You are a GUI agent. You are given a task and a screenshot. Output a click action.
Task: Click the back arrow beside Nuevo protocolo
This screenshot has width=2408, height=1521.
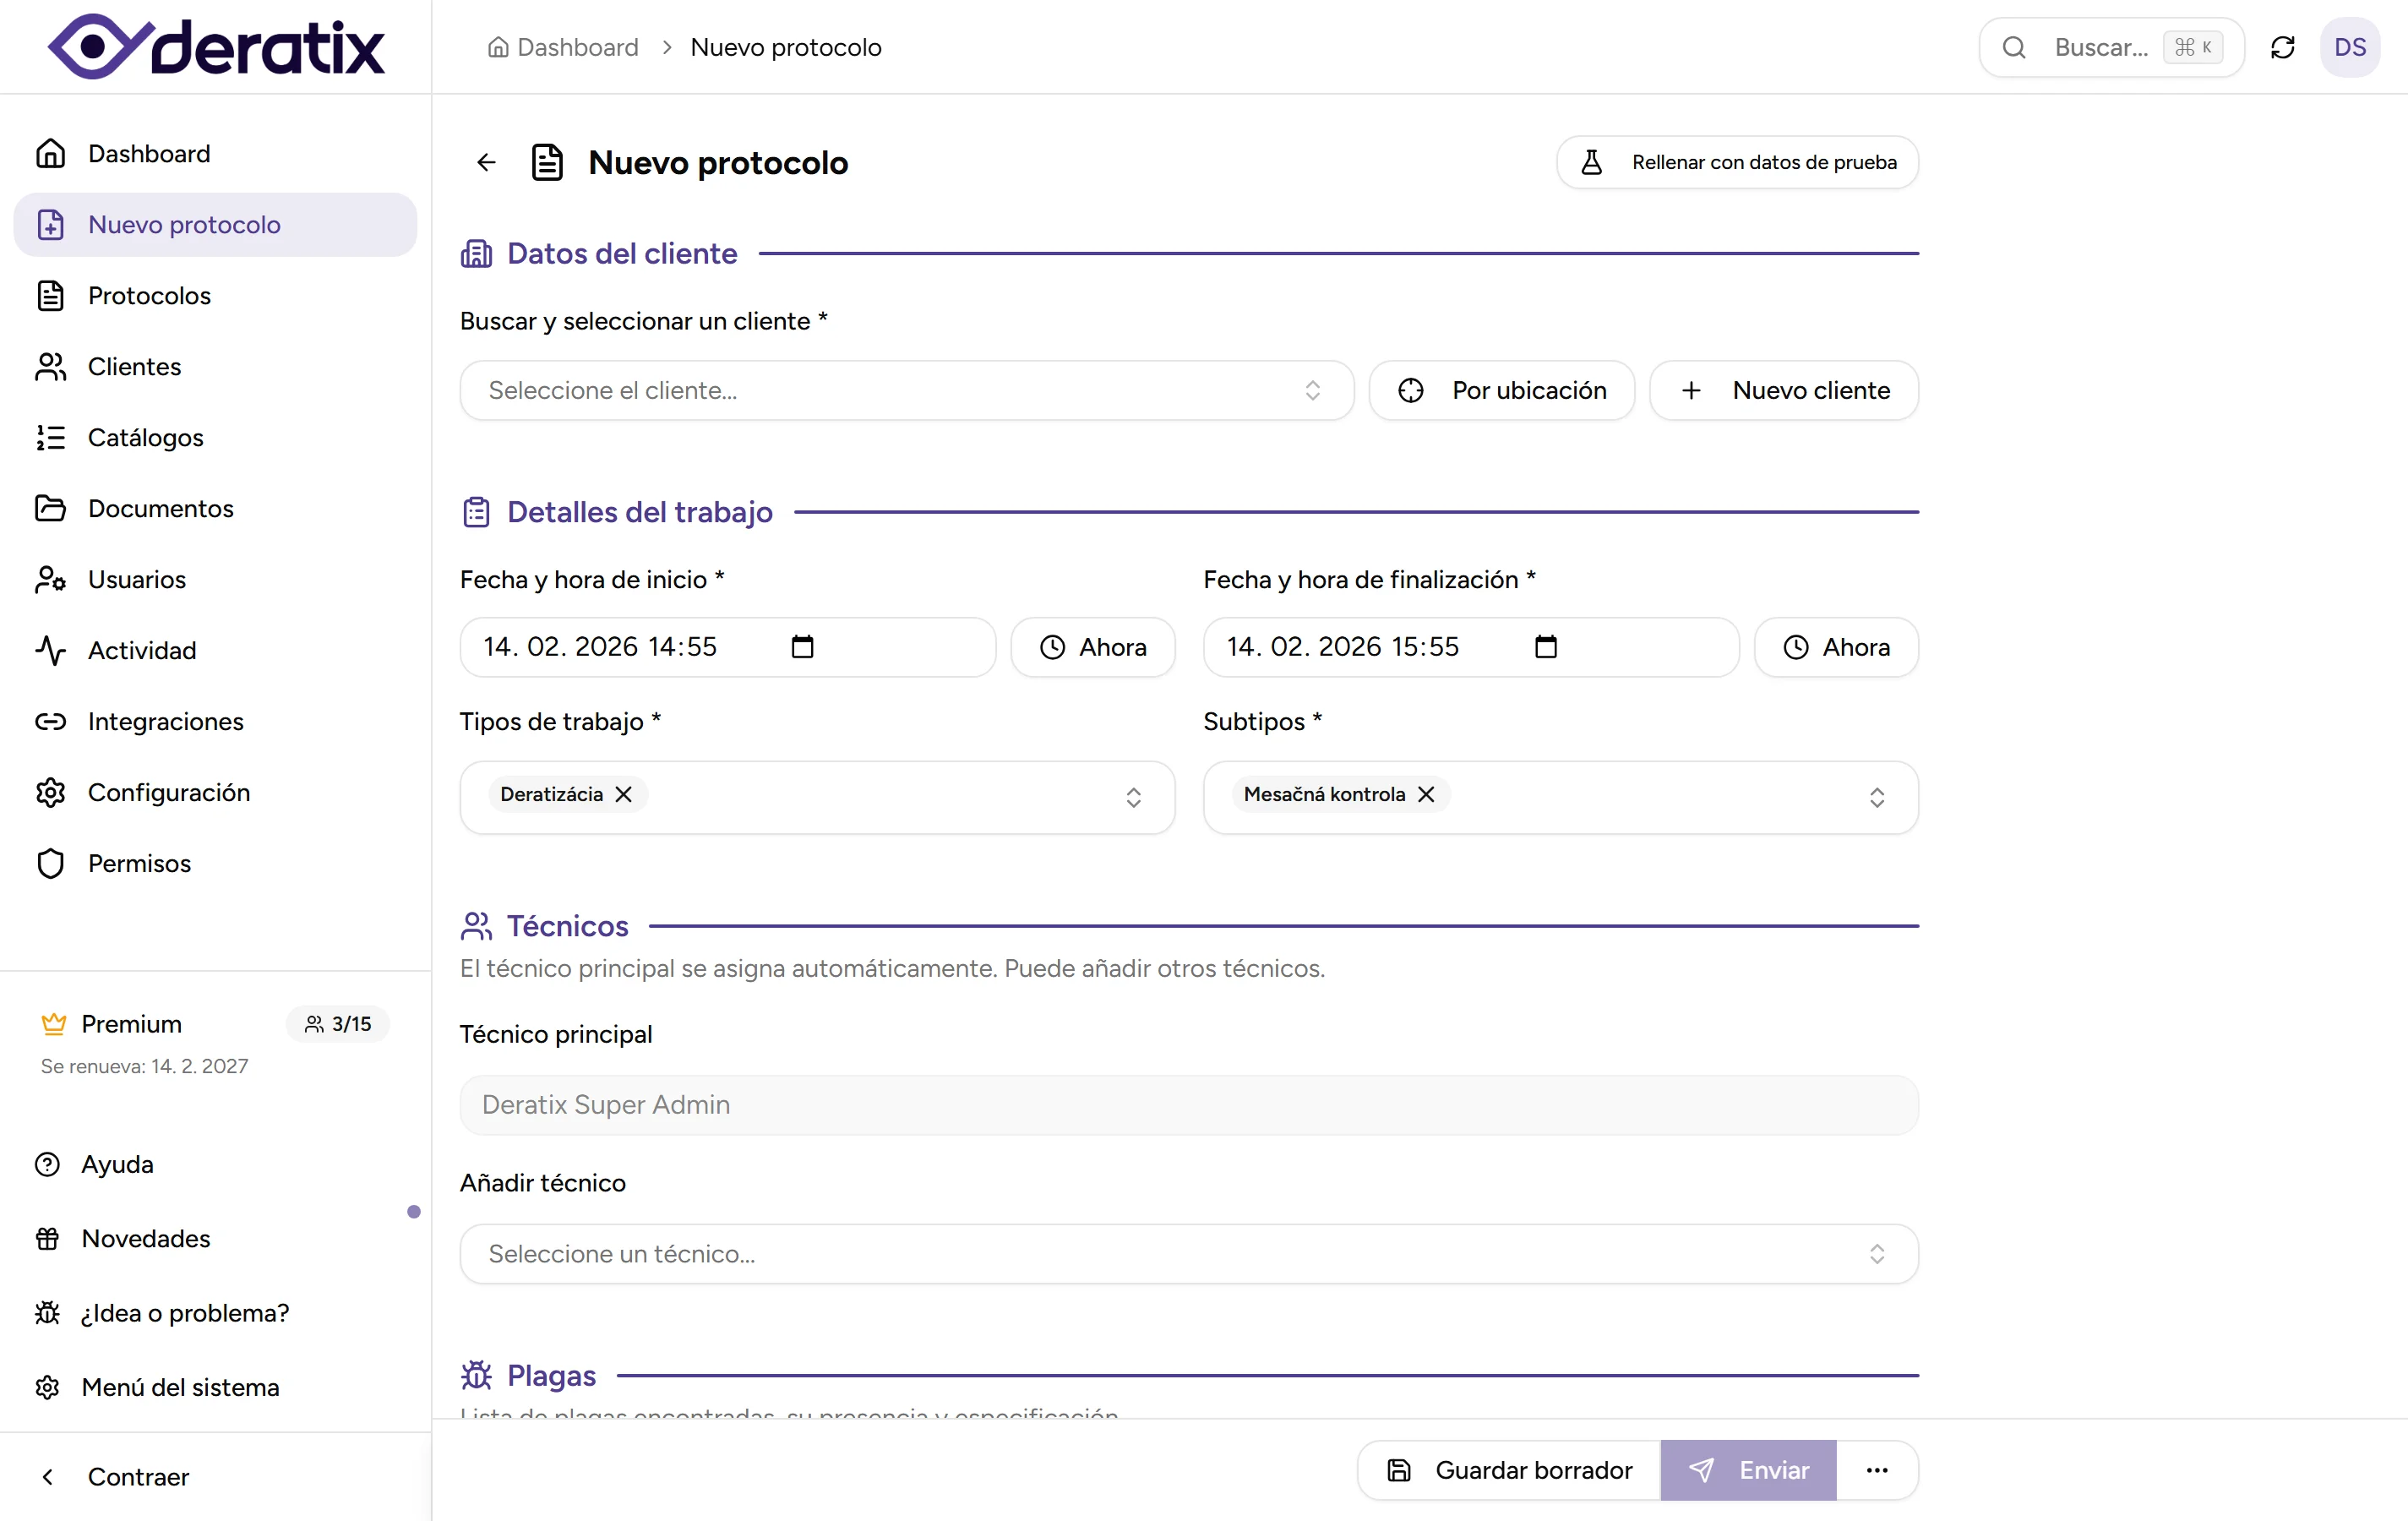coord(486,162)
